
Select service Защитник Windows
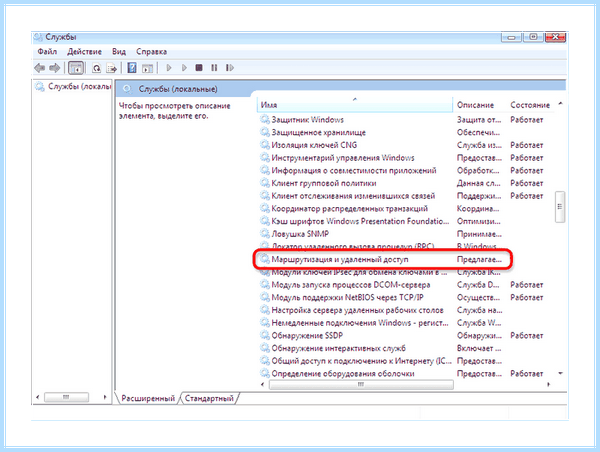click(308, 120)
